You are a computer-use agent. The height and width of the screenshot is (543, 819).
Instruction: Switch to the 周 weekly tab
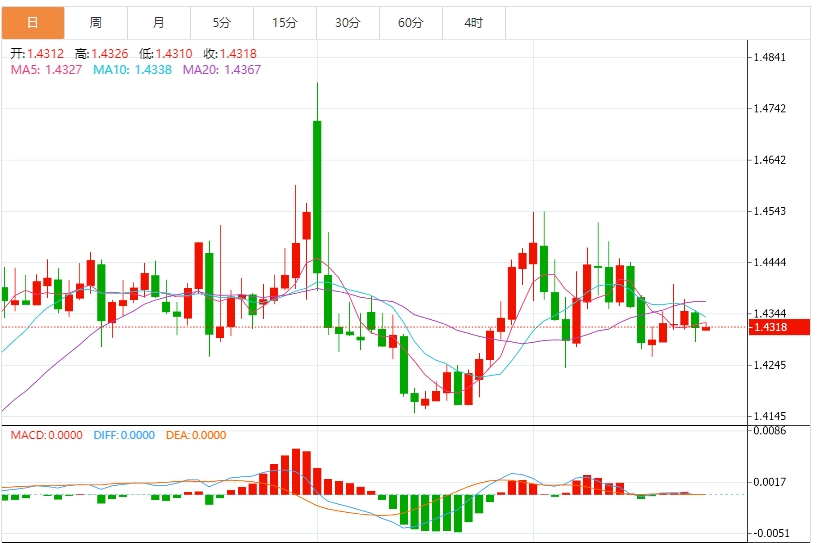[96, 23]
